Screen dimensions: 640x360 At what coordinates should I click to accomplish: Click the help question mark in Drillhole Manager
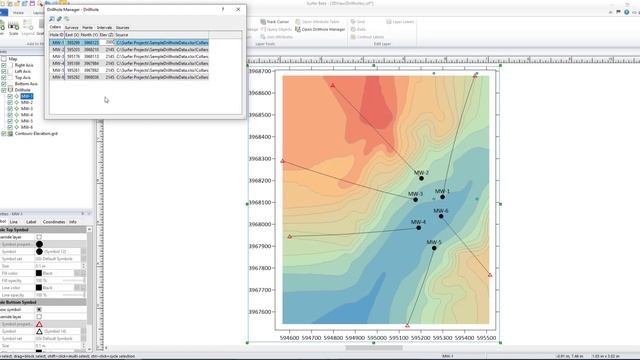[x=223, y=9]
